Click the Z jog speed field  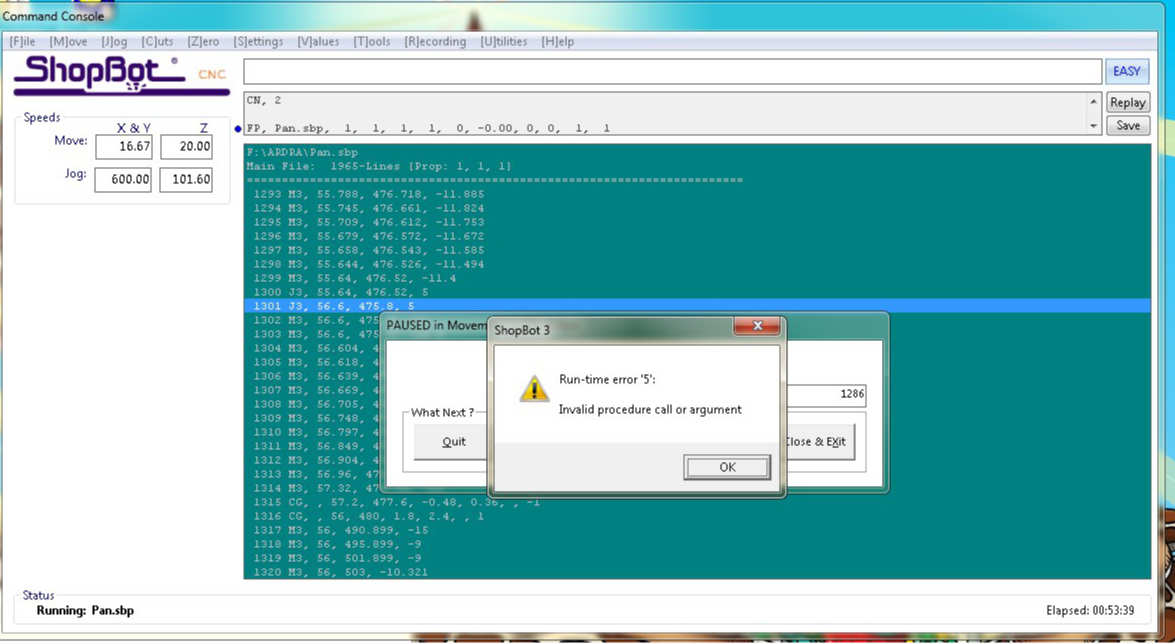[x=186, y=180]
